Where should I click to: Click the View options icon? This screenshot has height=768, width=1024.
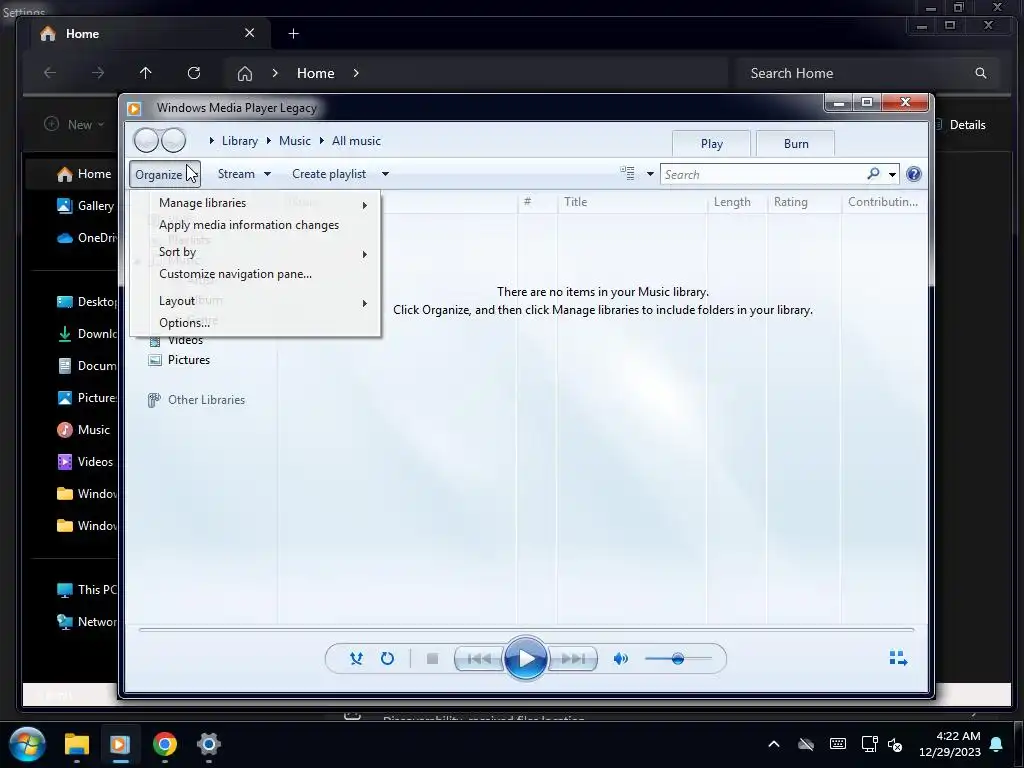[x=628, y=174]
